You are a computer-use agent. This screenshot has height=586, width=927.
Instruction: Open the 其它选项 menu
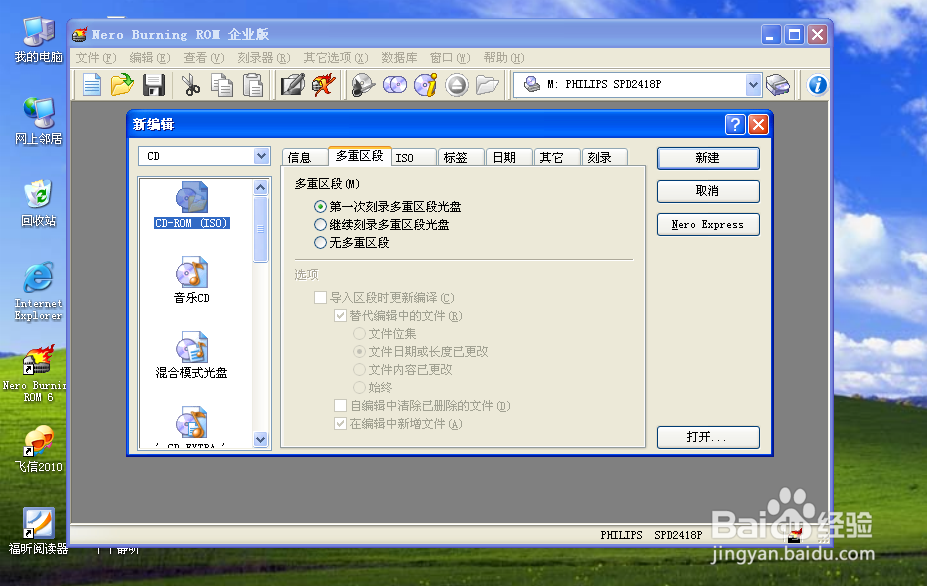coord(336,58)
